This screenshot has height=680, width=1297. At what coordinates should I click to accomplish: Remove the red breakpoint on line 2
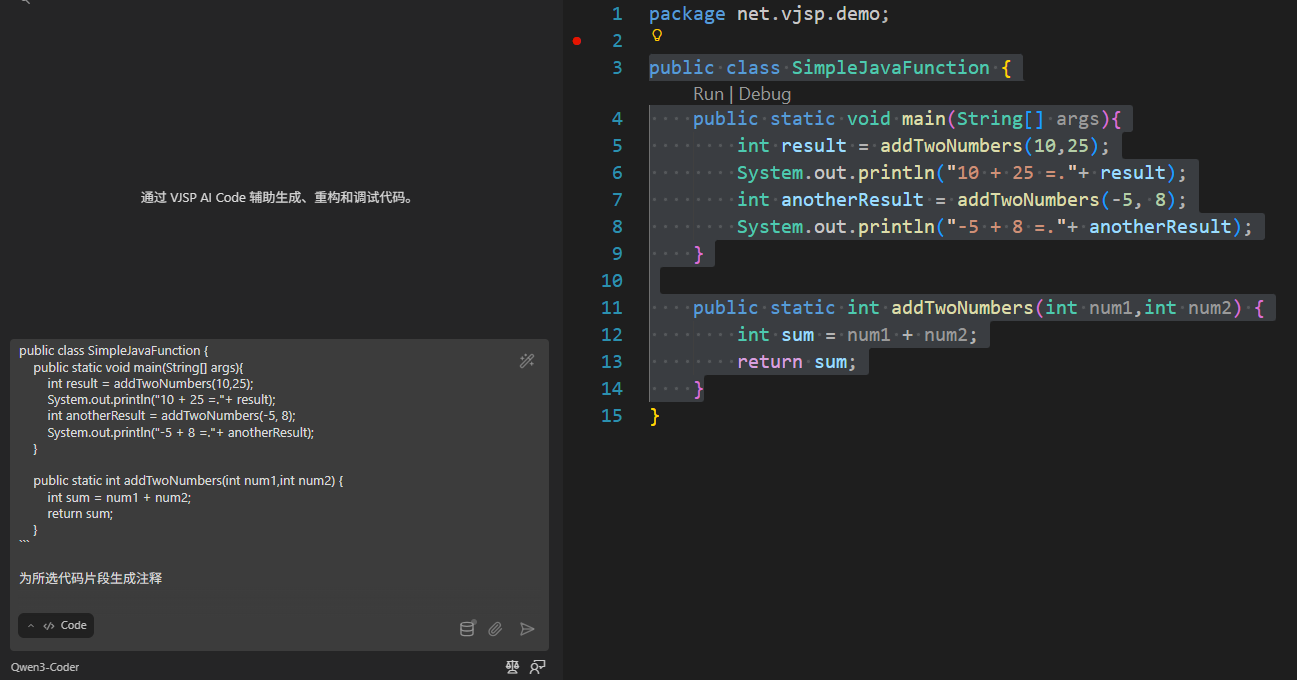[577, 41]
